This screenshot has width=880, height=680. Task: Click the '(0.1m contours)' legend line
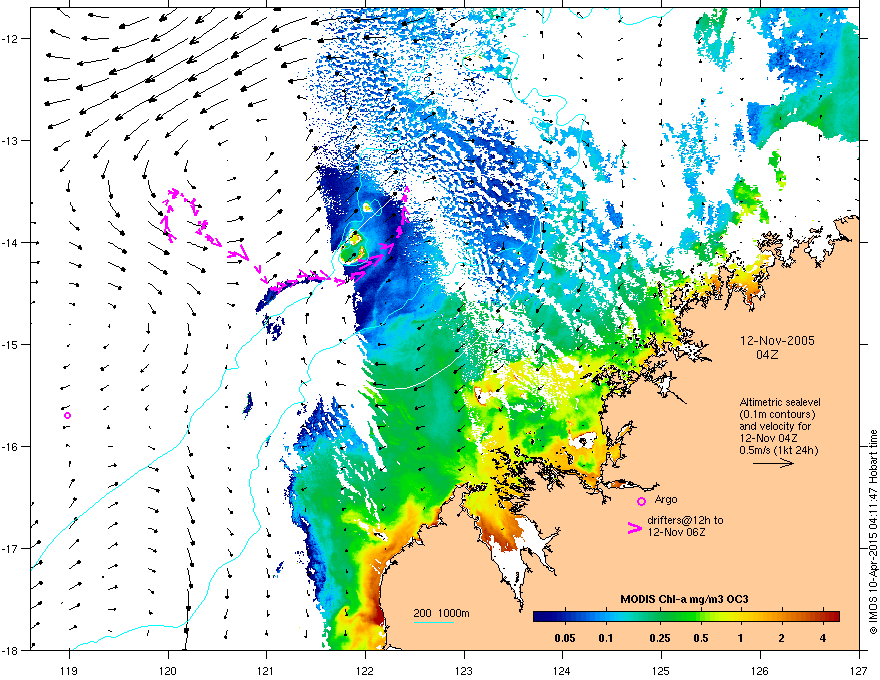pos(777,414)
